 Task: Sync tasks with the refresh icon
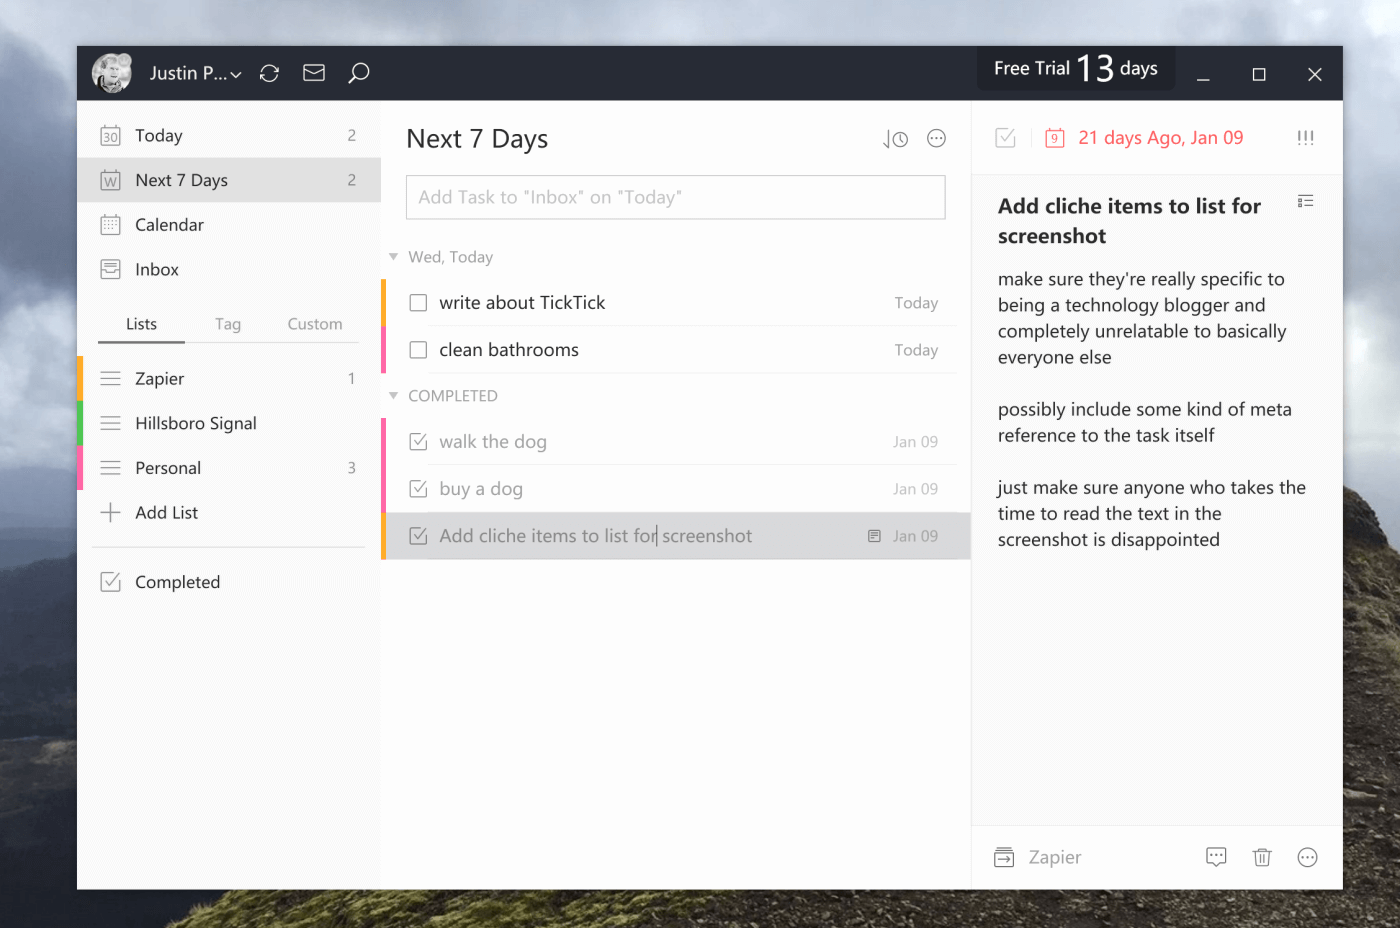(269, 72)
